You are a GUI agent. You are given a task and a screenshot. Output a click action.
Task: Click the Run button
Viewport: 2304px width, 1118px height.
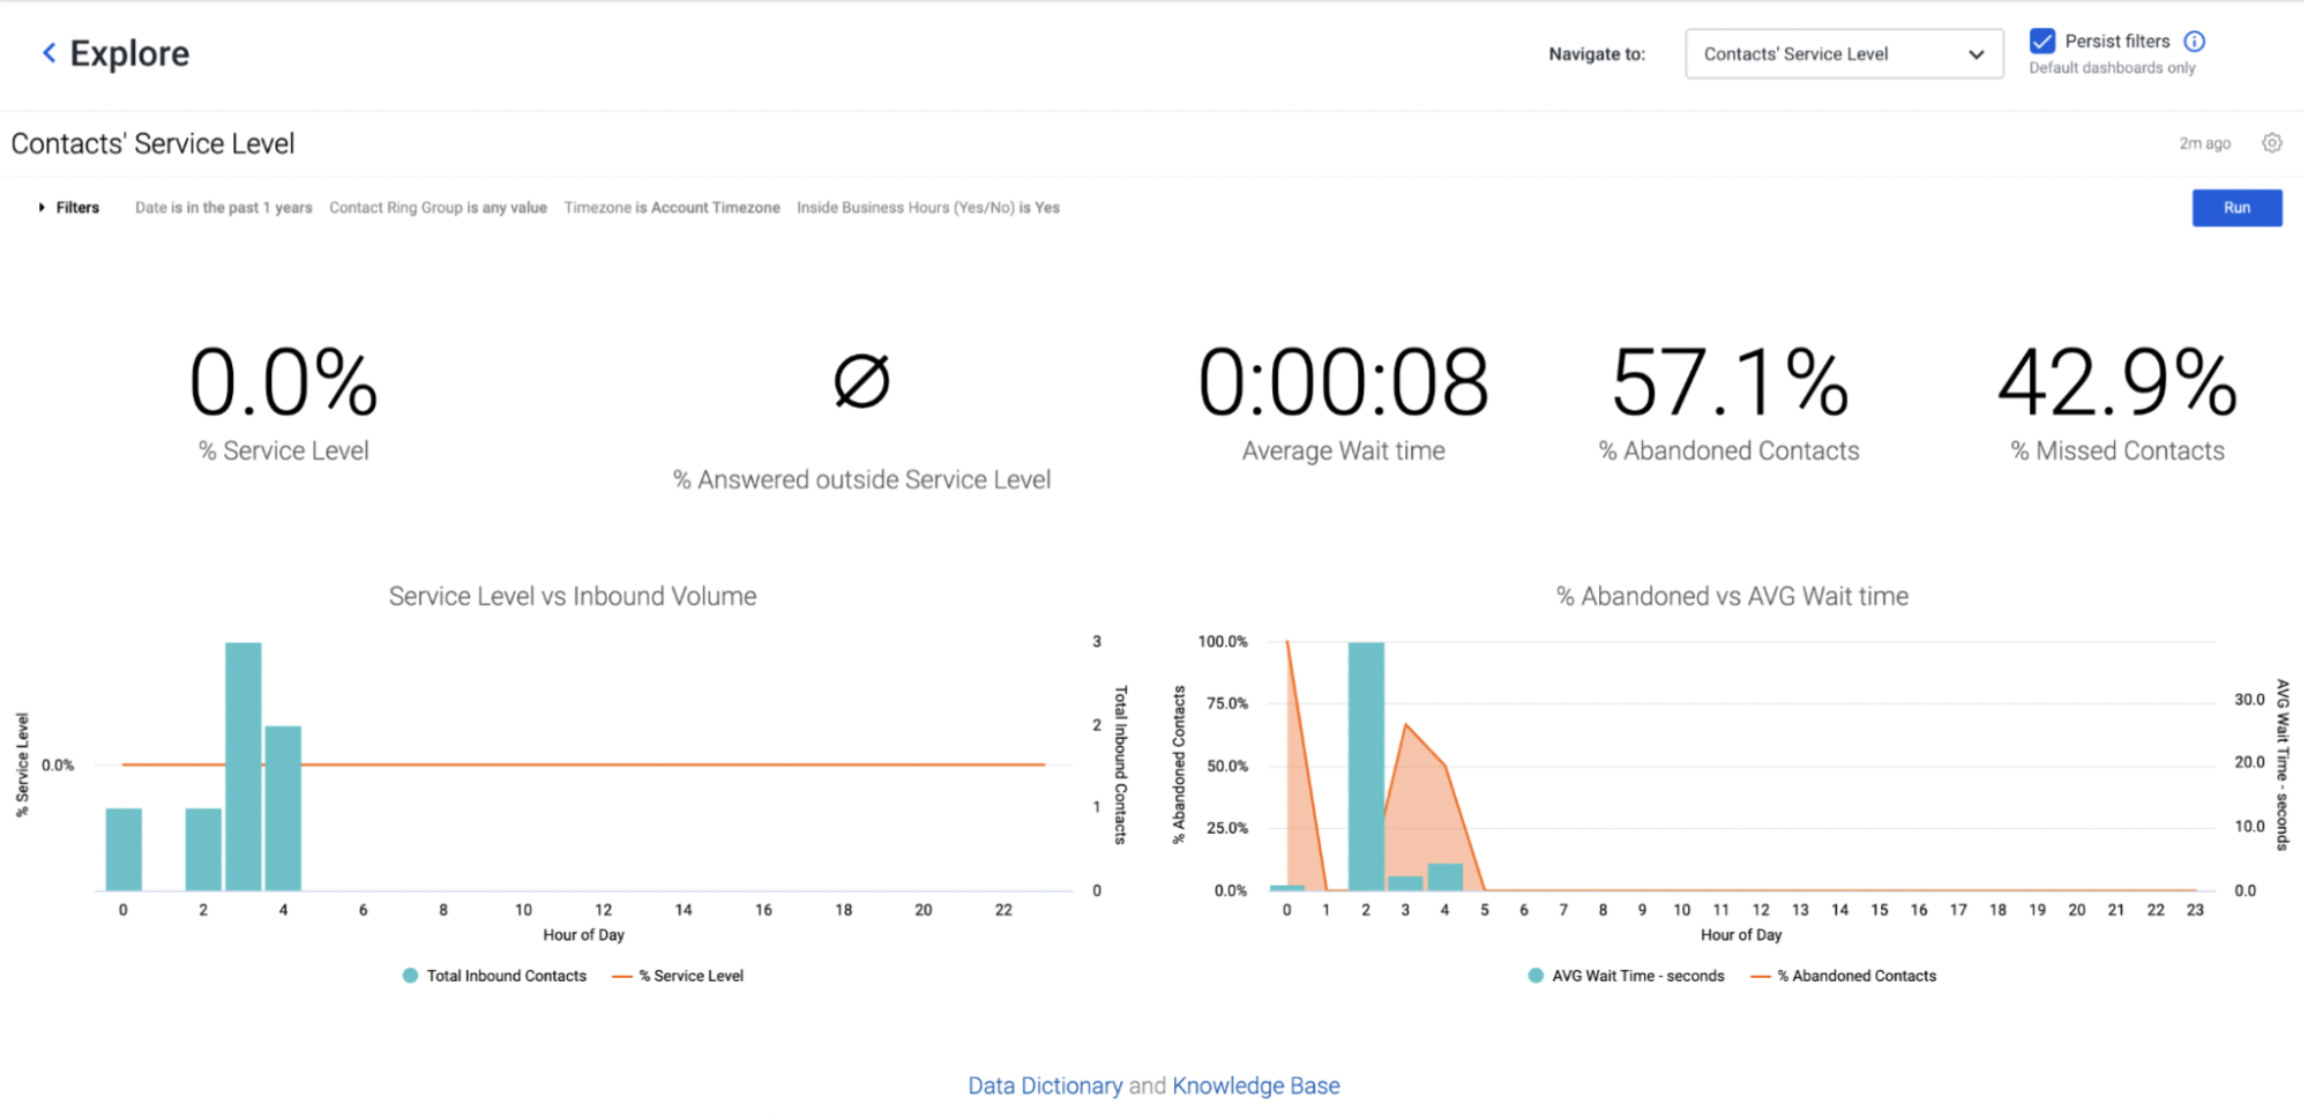[x=2237, y=208]
